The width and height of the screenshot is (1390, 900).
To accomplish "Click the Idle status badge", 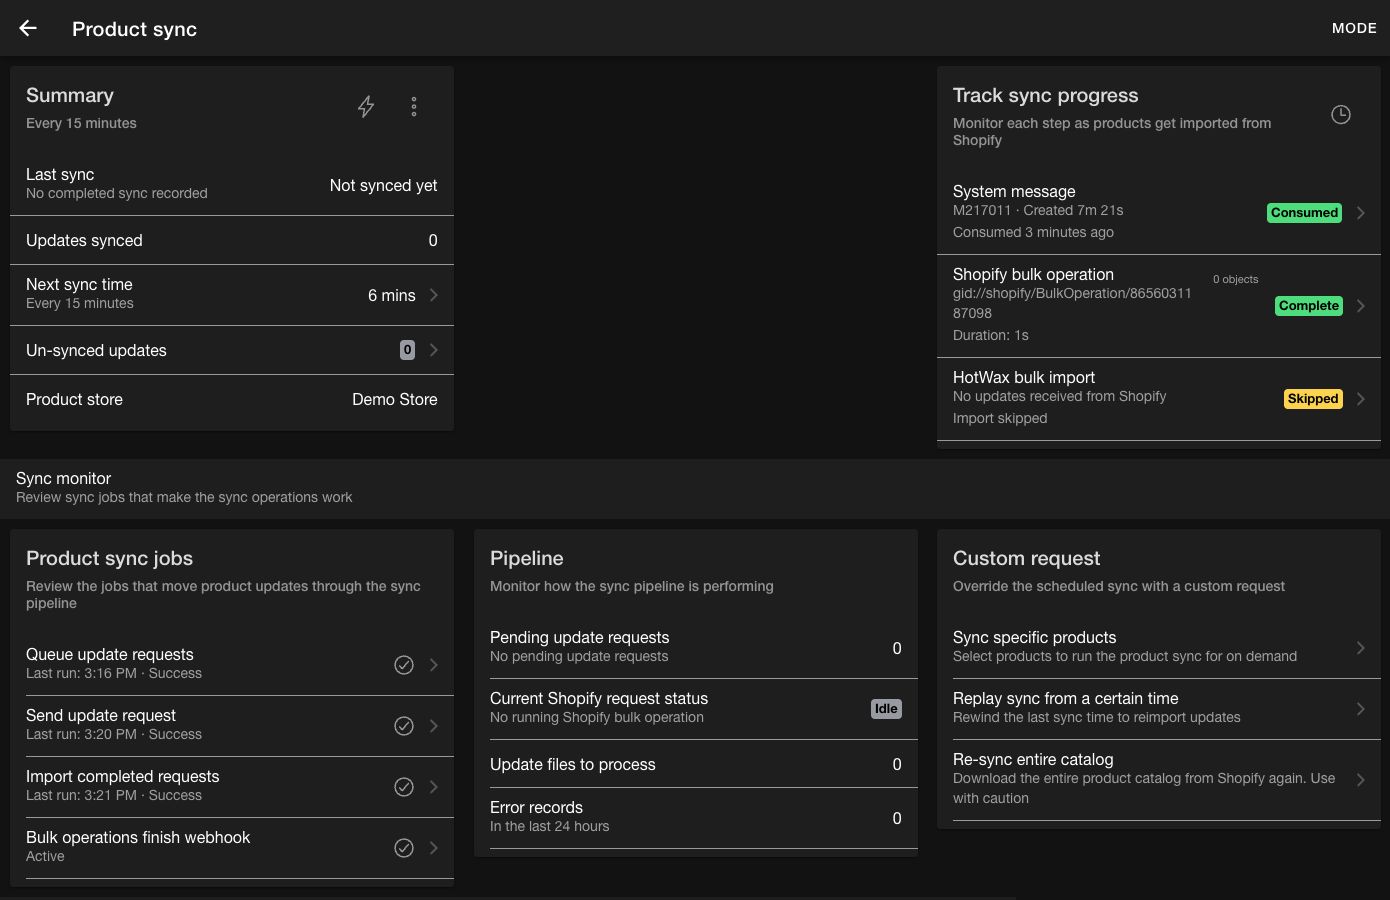I will (886, 709).
